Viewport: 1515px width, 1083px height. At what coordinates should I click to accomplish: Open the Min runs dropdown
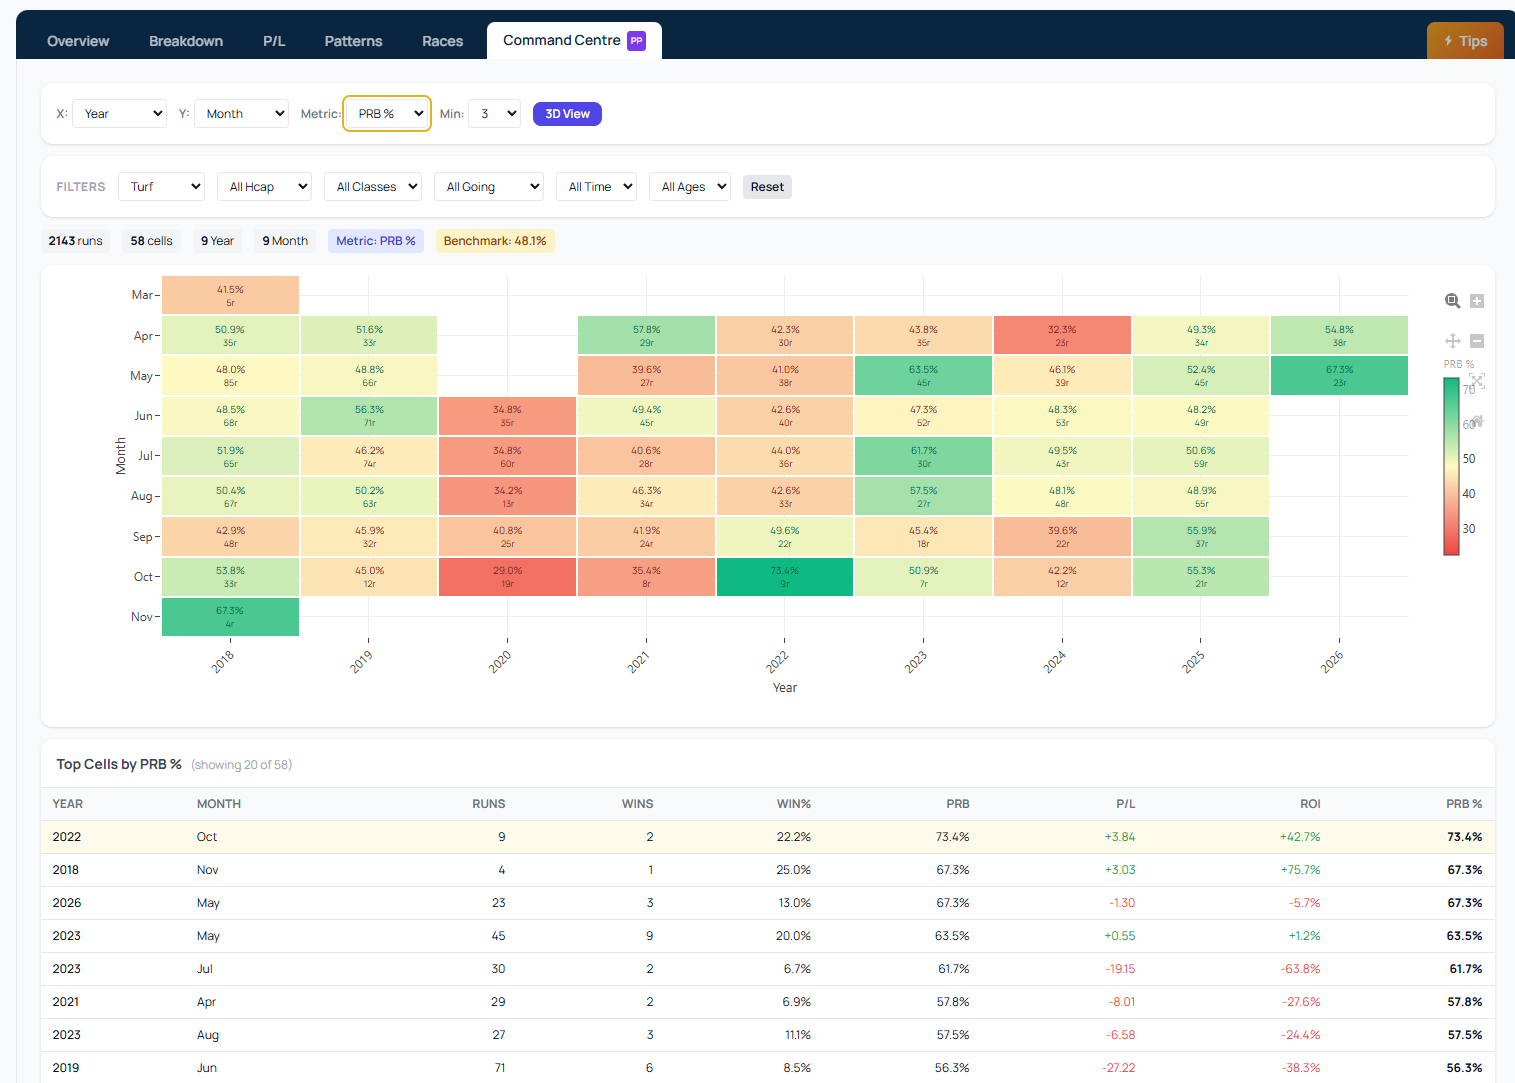[494, 114]
